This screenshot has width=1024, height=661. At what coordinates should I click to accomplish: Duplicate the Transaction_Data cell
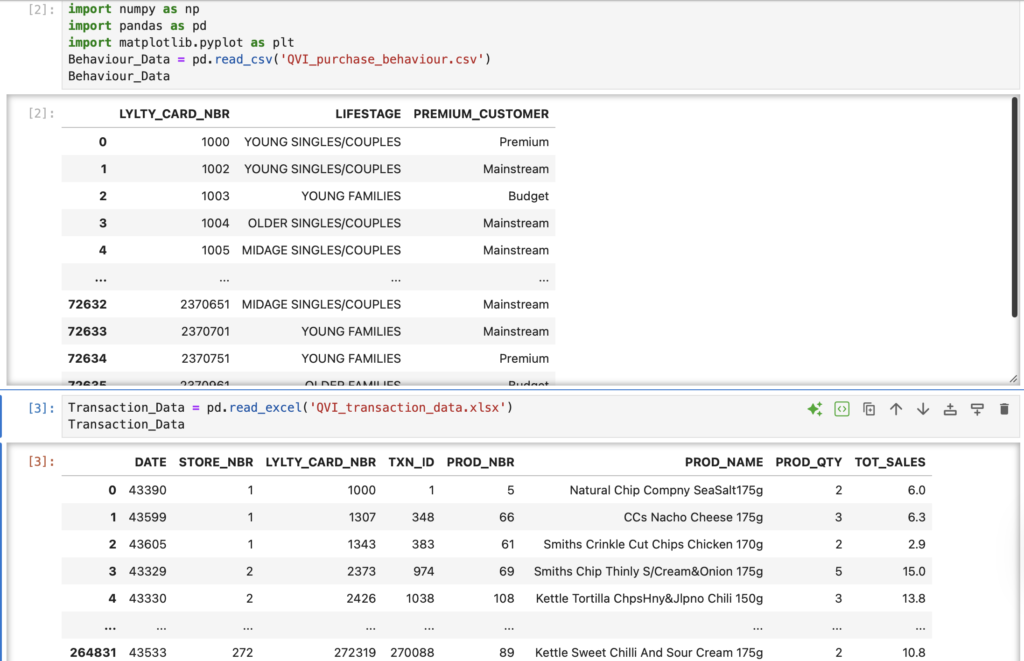coord(869,409)
